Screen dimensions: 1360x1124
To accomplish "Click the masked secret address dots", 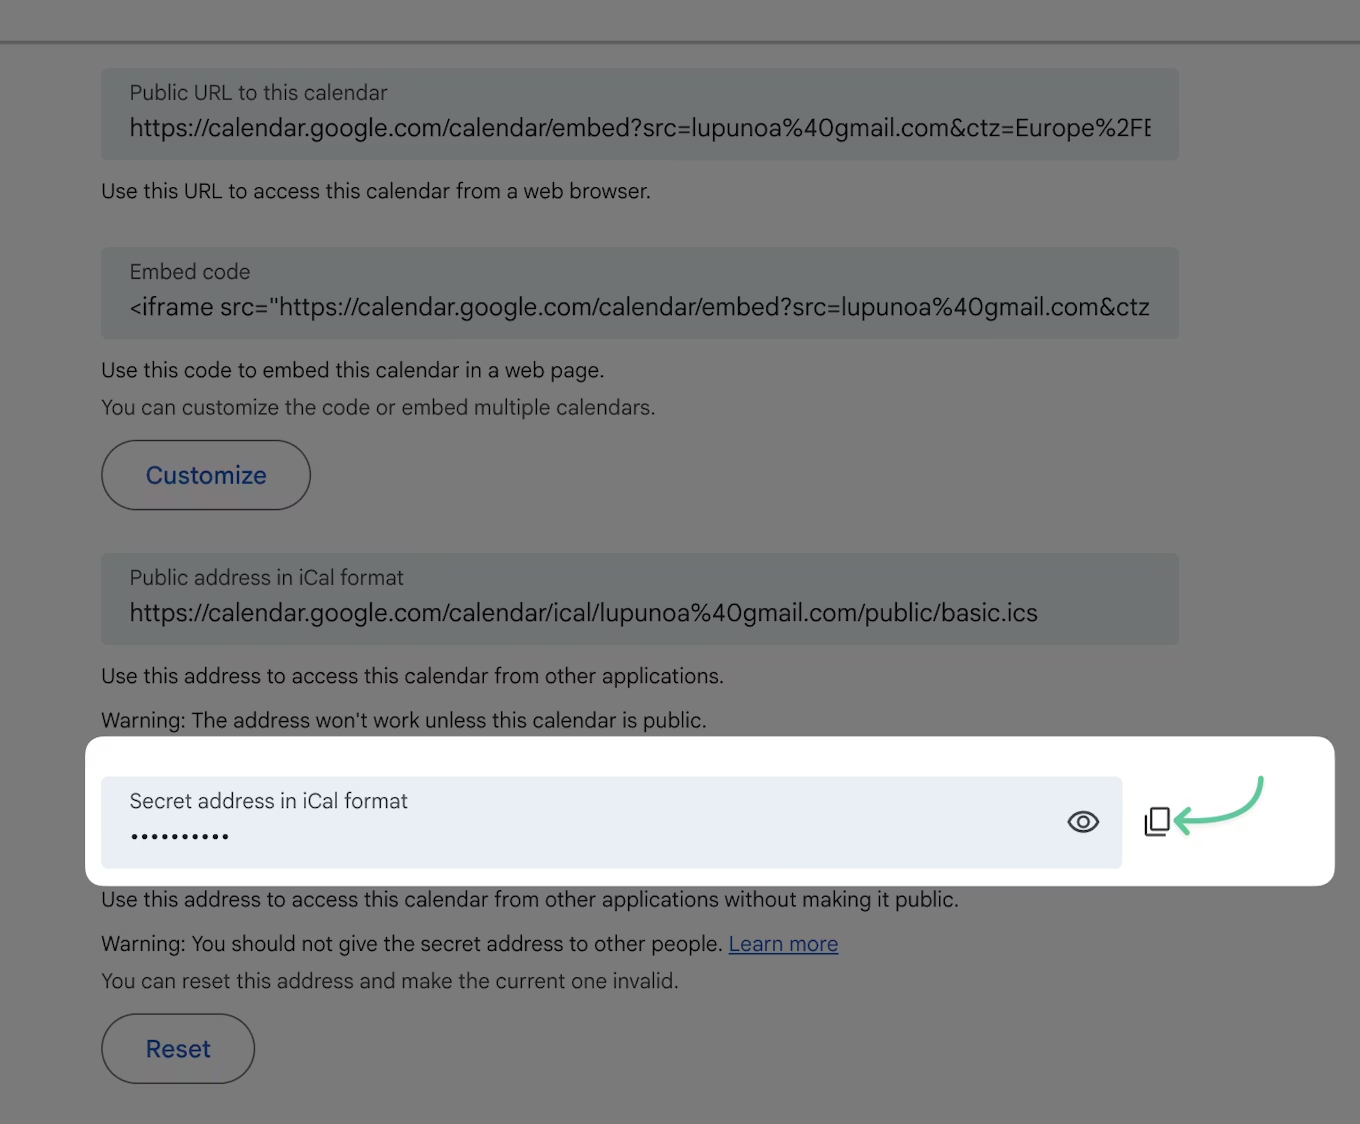I will pos(180,836).
